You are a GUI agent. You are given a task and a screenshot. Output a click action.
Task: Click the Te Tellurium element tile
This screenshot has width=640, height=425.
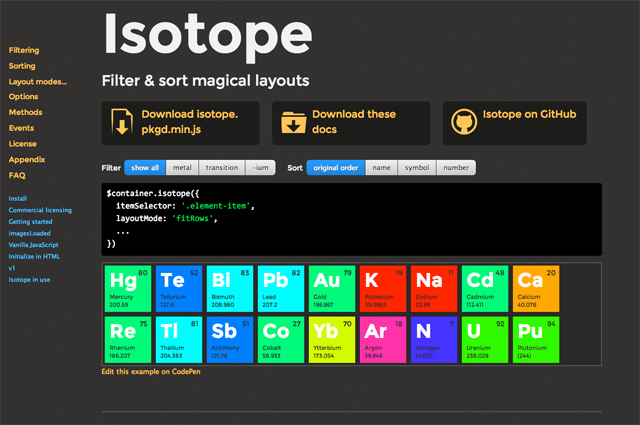179,289
